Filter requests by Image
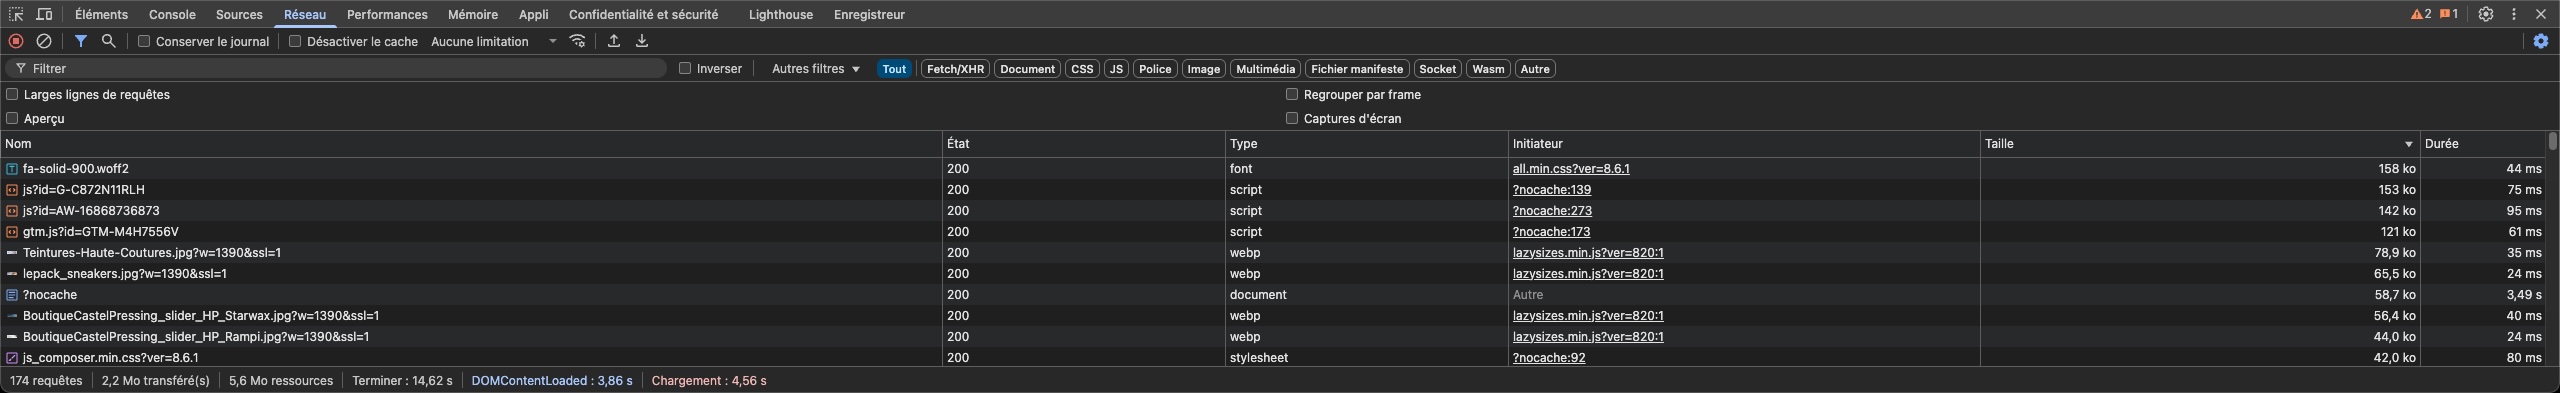Screen dimensions: 2560x393 [x=1203, y=69]
